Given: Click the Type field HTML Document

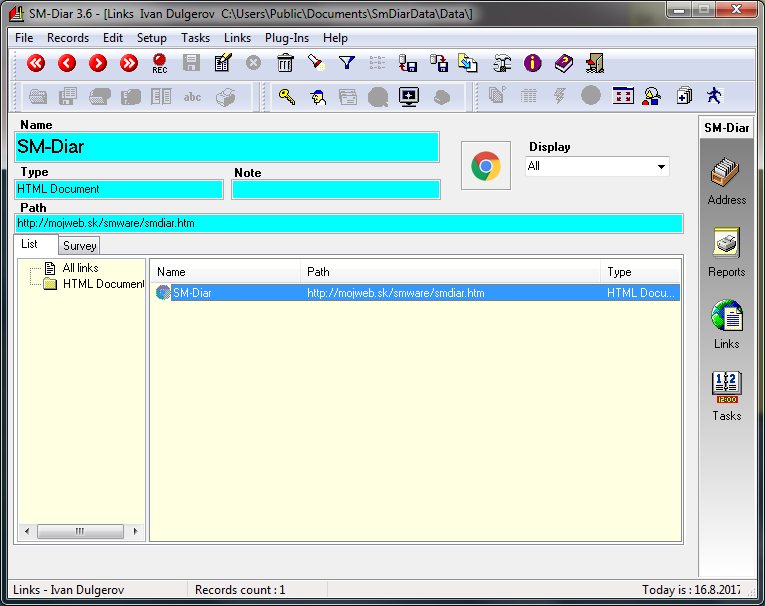Looking at the screenshot, I should click(x=119, y=189).
